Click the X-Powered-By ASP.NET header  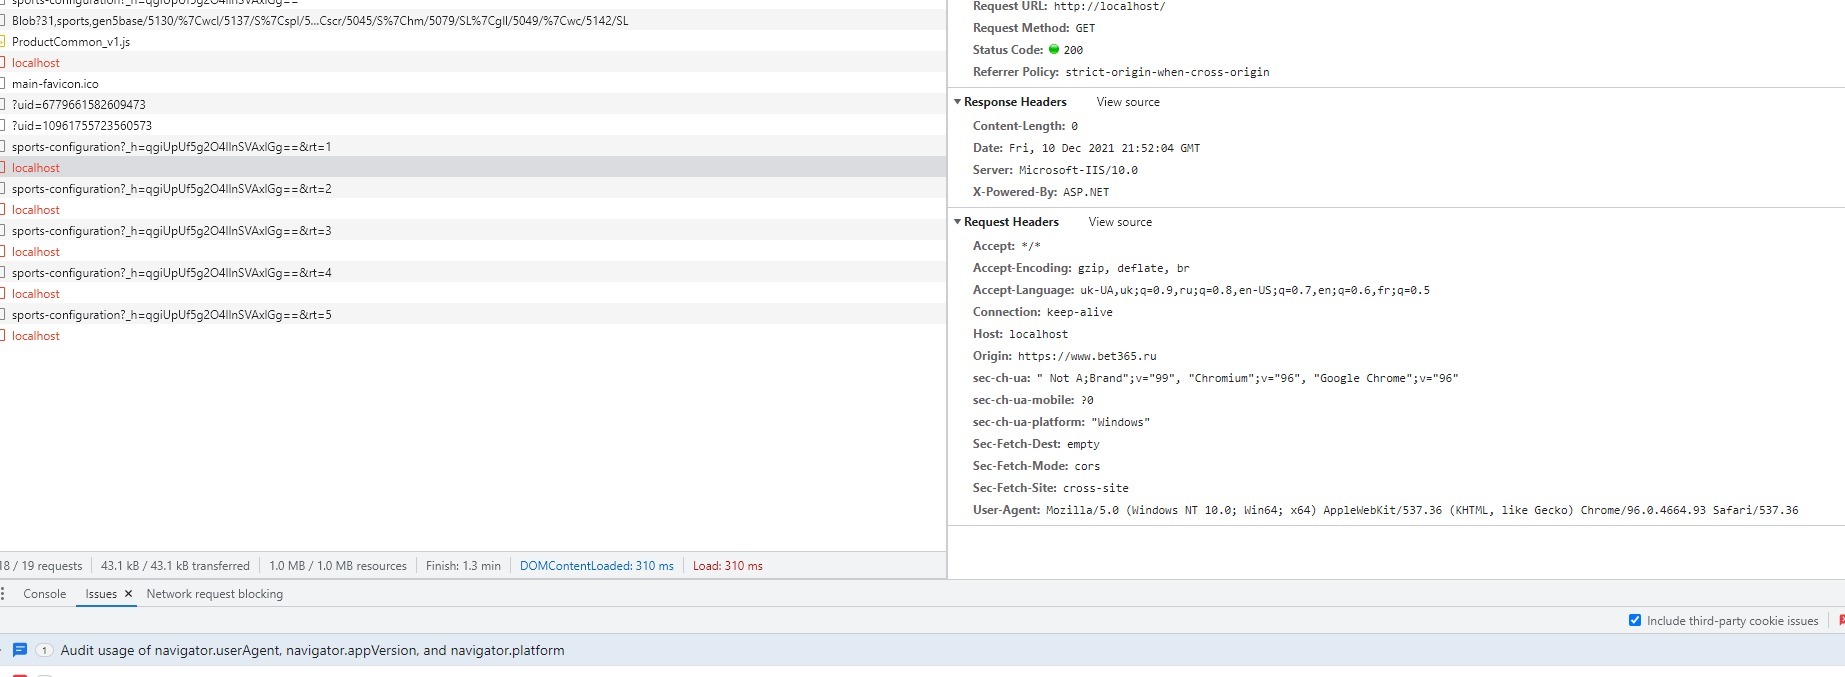1041,192
